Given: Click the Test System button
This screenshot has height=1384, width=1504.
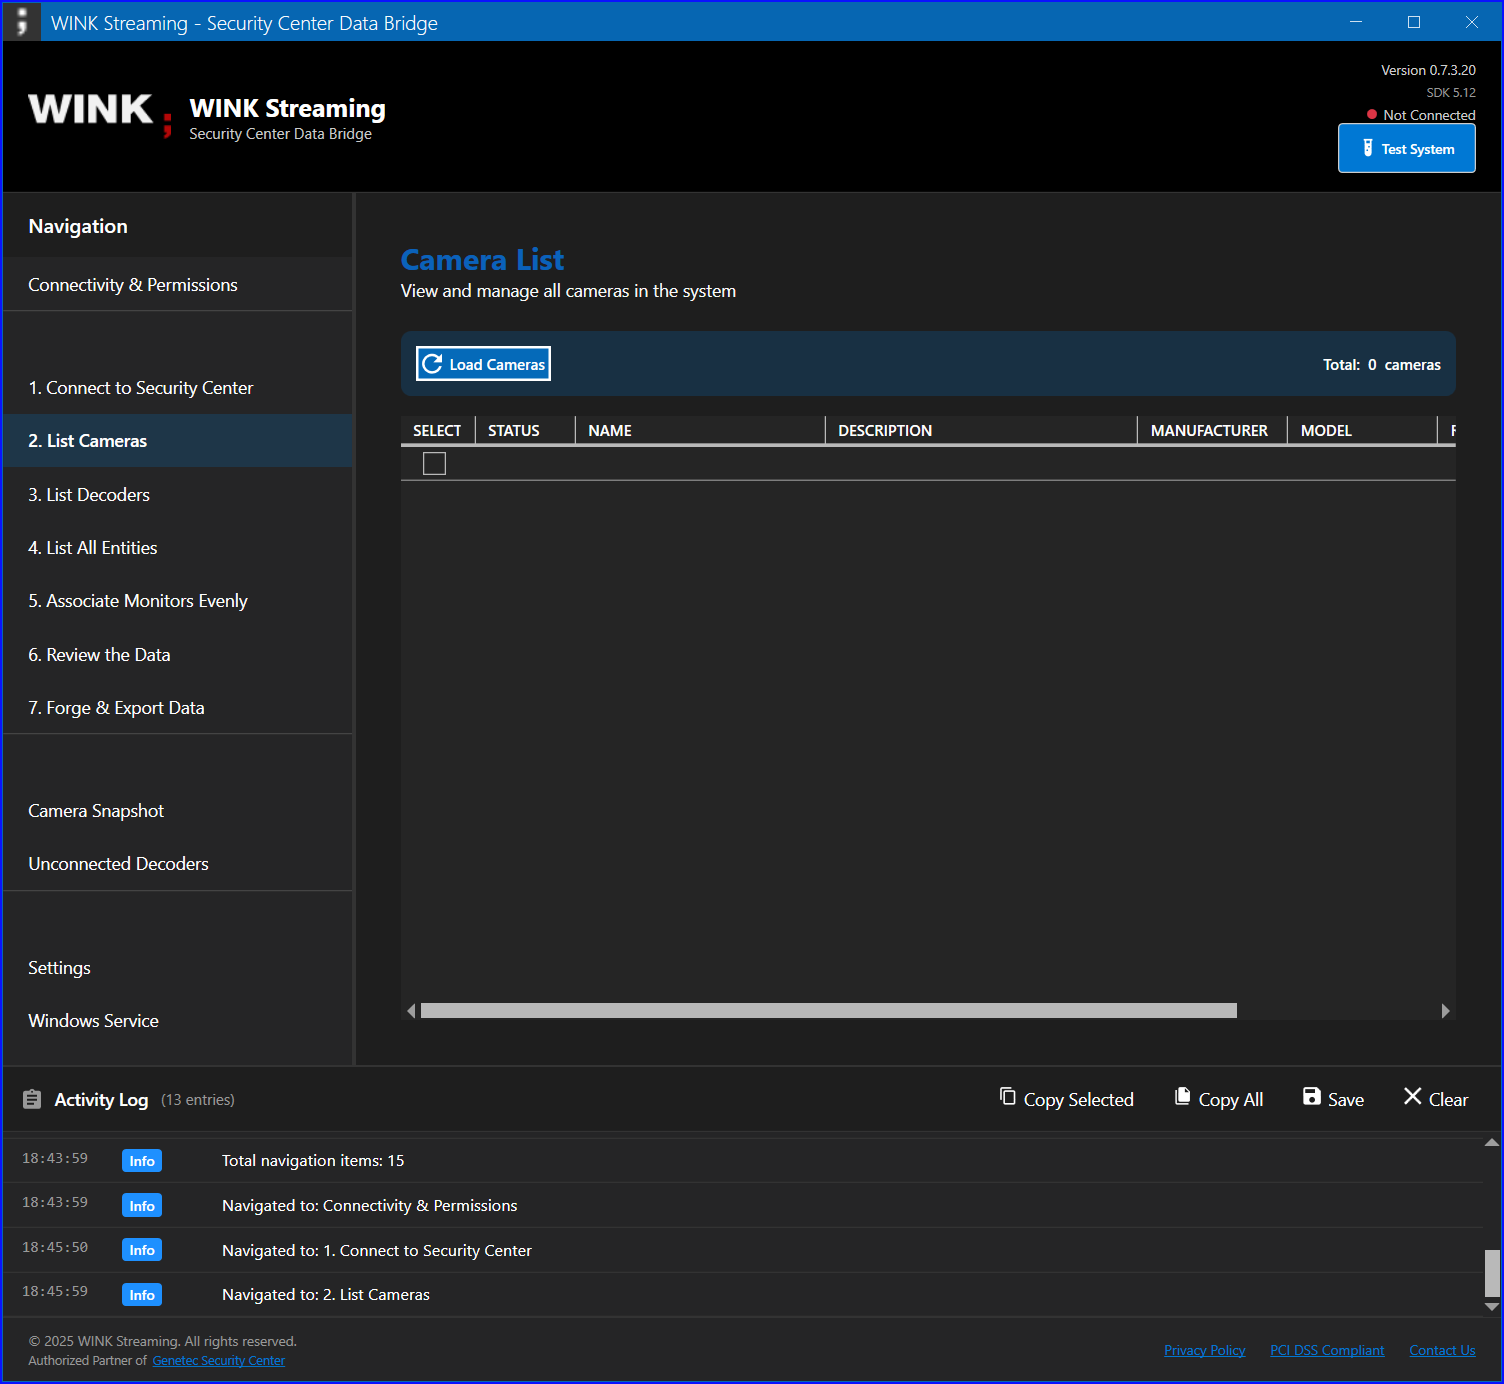Looking at the screenshot, I should point(1406,148).
